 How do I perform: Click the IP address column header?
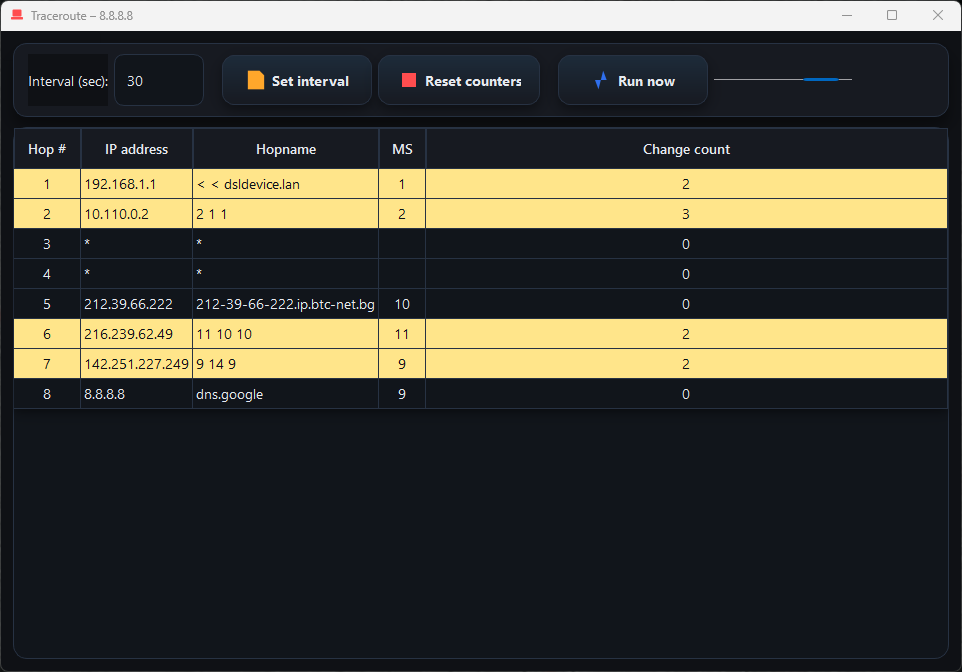coord(136,149)
